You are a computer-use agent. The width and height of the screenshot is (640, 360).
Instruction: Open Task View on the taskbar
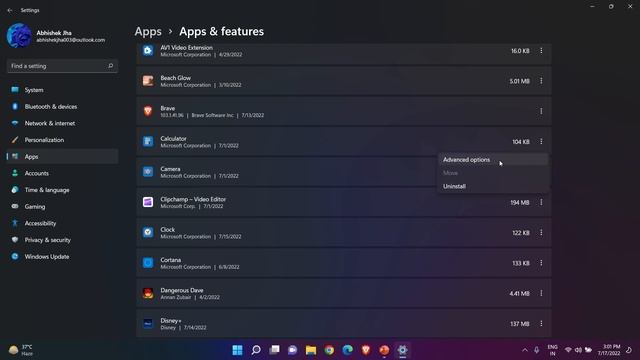pos(274,350)
